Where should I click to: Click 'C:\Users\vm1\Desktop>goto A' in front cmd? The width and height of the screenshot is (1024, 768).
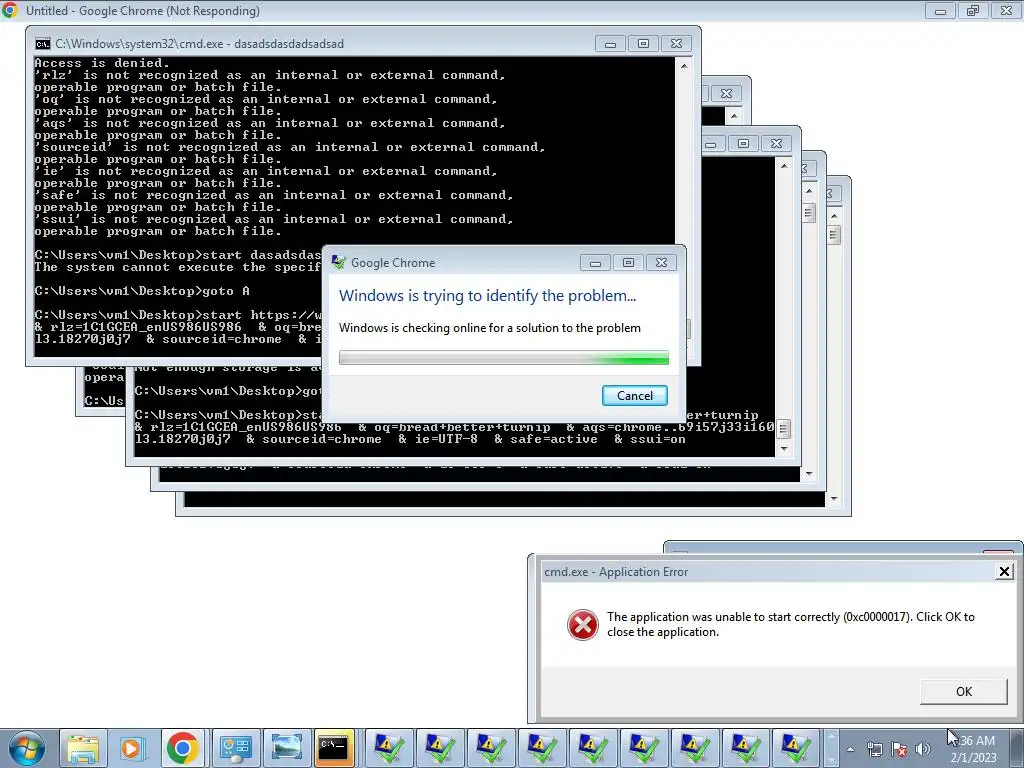click(x=142, y=291)
